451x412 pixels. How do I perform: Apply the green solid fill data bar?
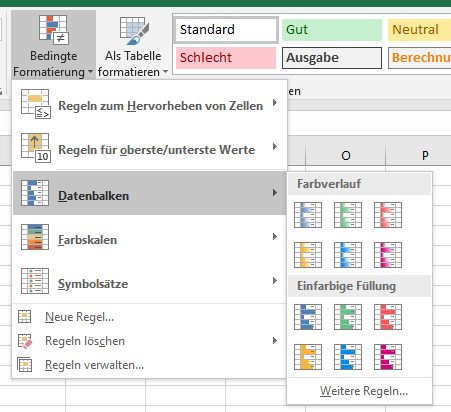point(348,317)
